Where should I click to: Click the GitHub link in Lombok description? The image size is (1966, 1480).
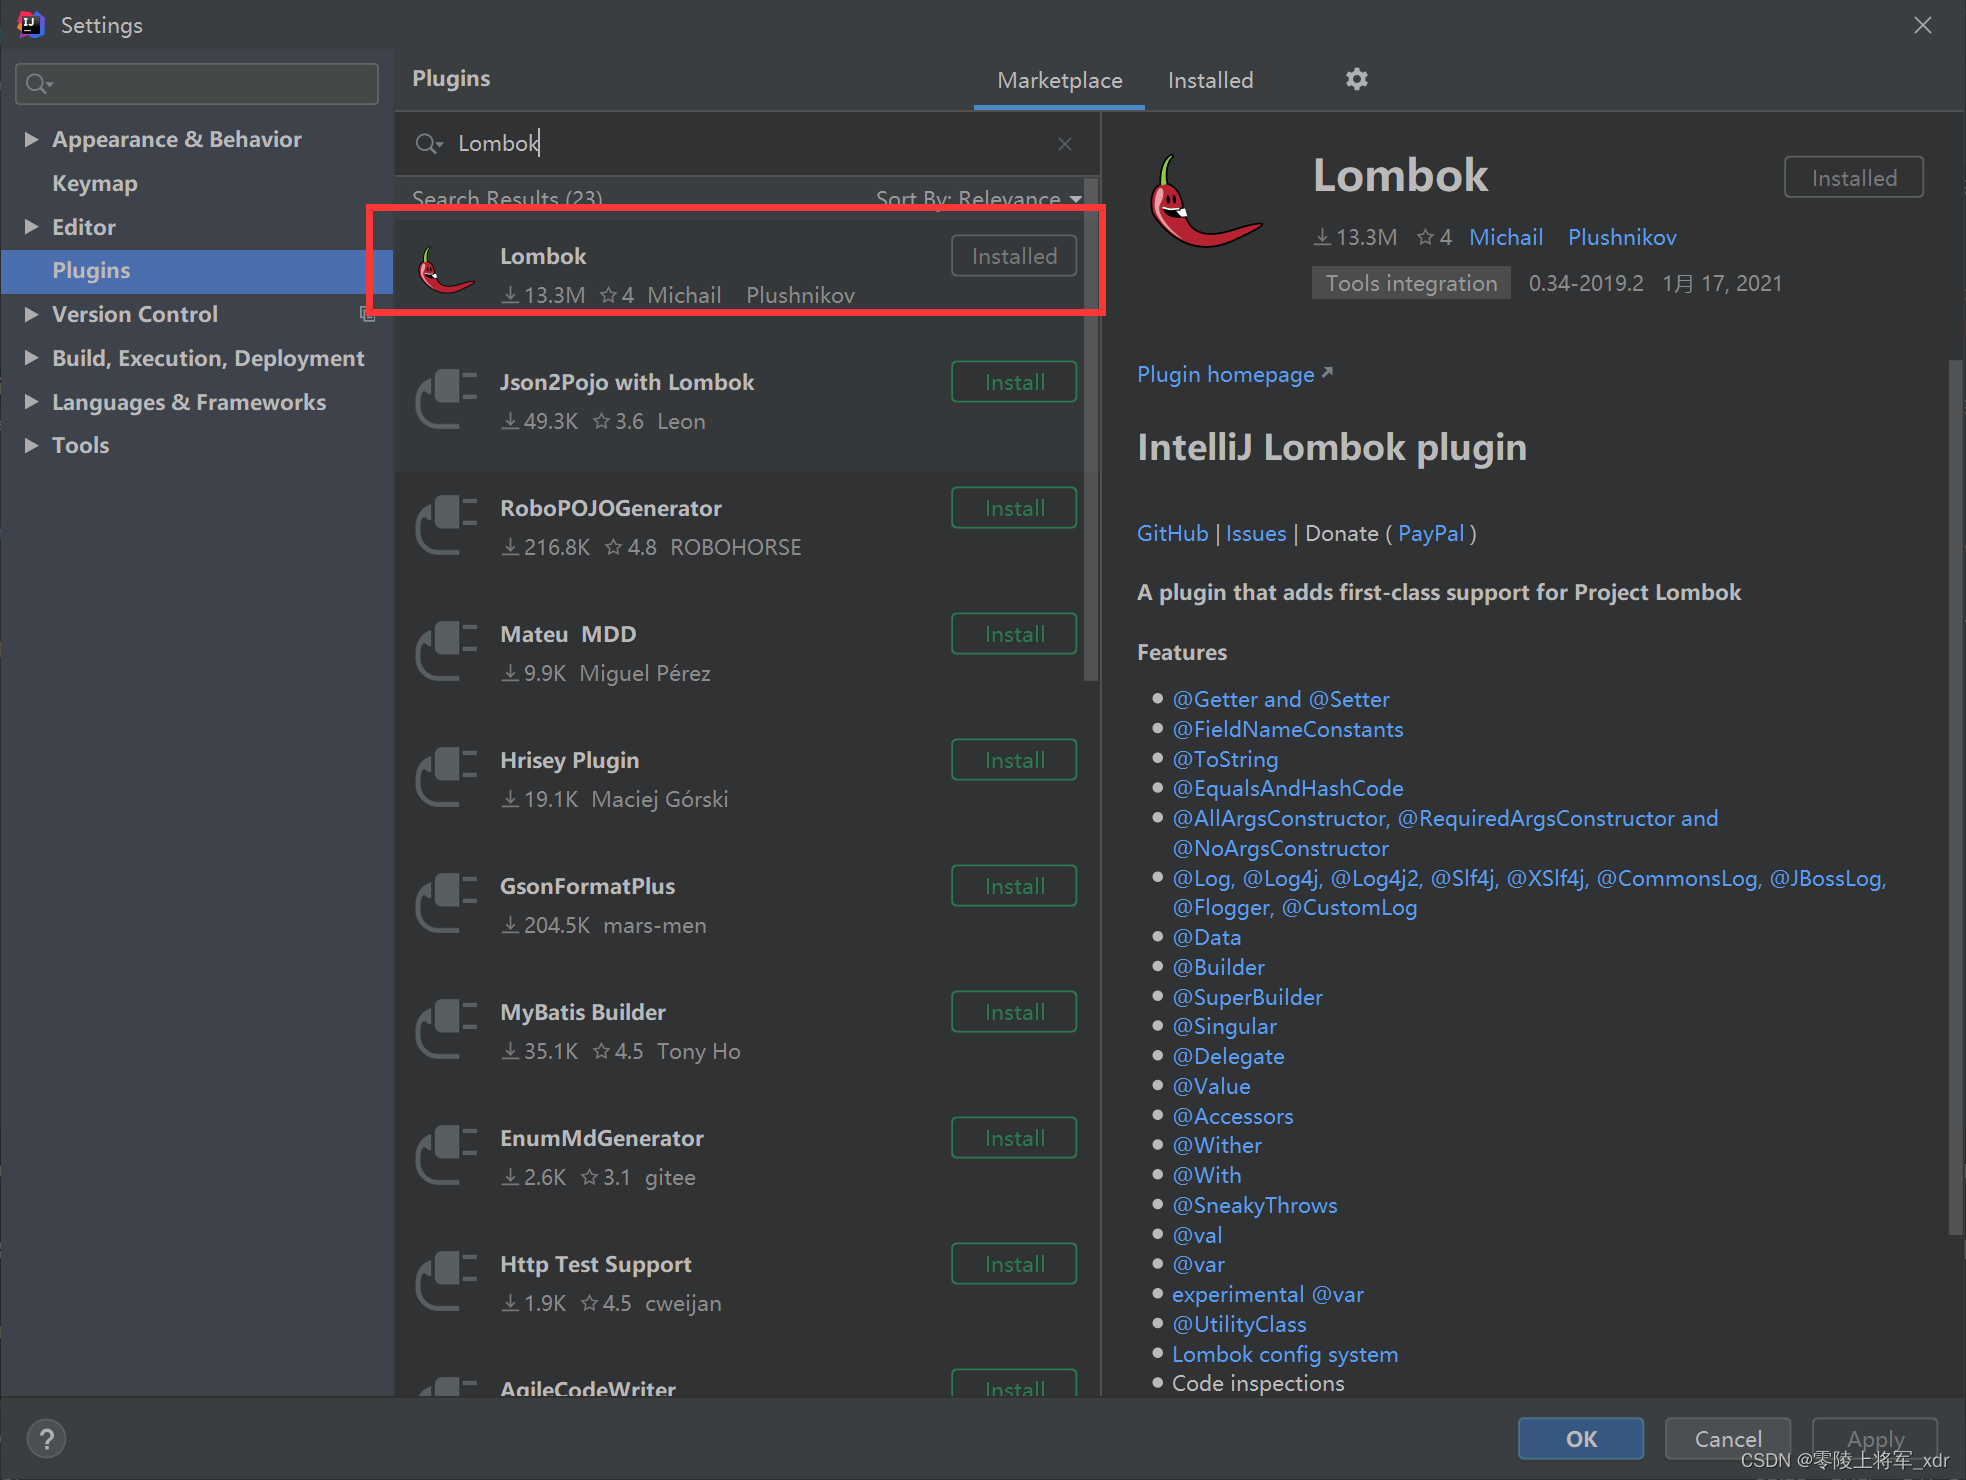tap(1167, 533)
